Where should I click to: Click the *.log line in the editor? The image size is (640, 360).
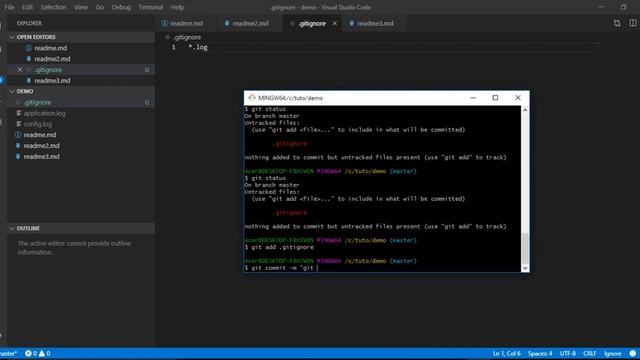tap(198, 47)
